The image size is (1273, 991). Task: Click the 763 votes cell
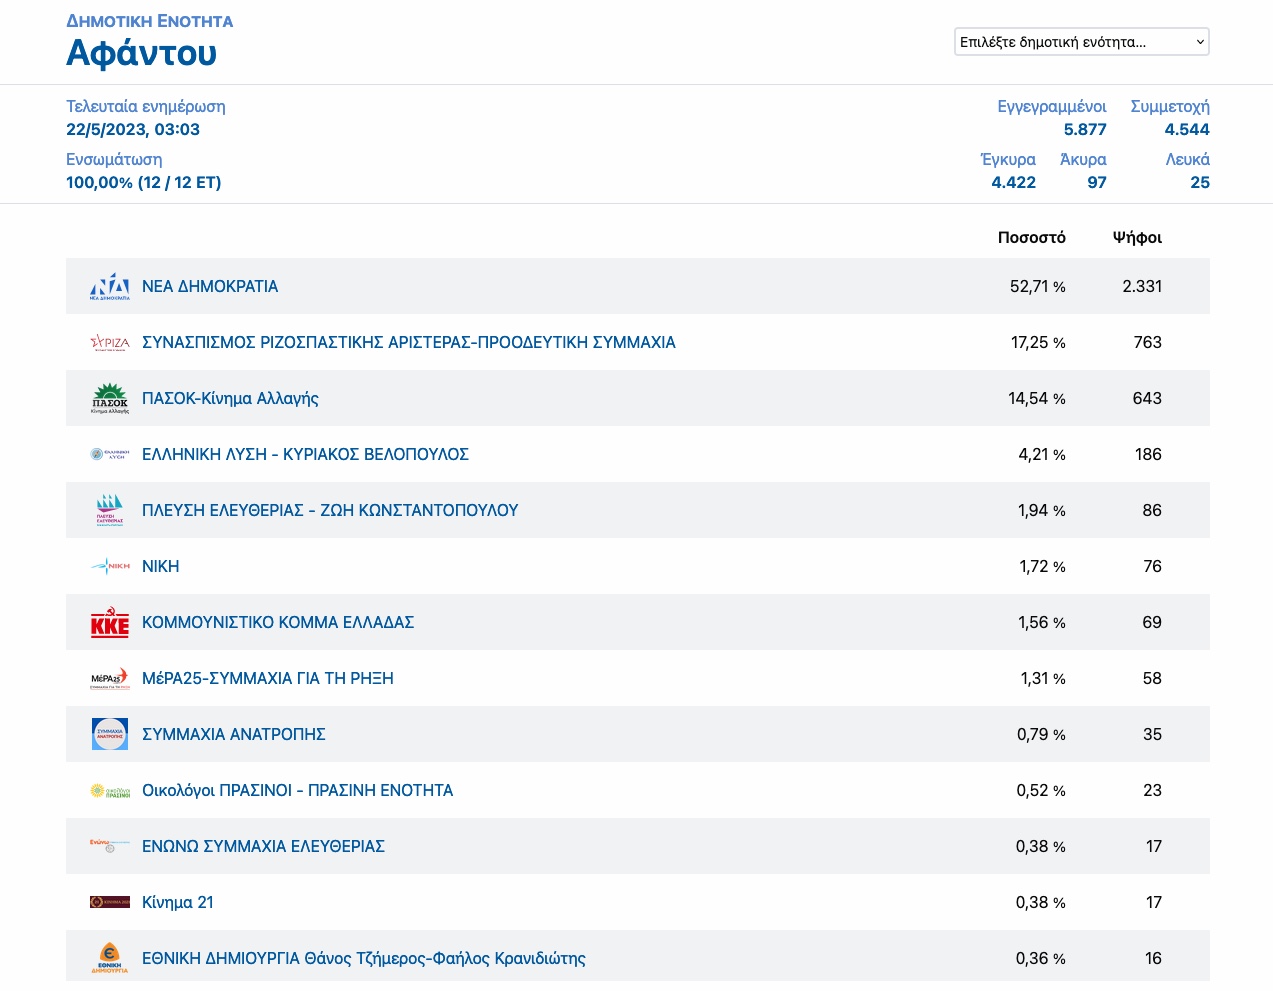[x=1148, y=342]
